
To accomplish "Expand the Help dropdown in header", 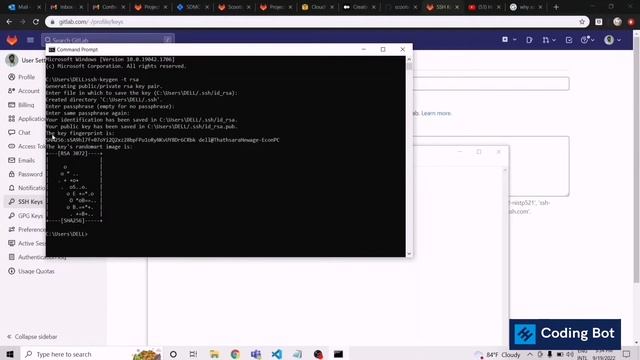I will (x=587, y=40).
